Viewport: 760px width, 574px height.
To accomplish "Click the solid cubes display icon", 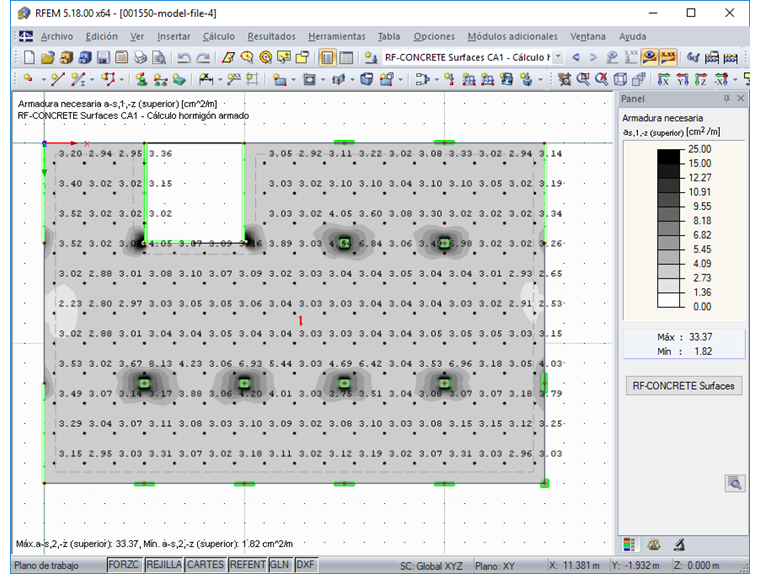I will click(639, 79).
